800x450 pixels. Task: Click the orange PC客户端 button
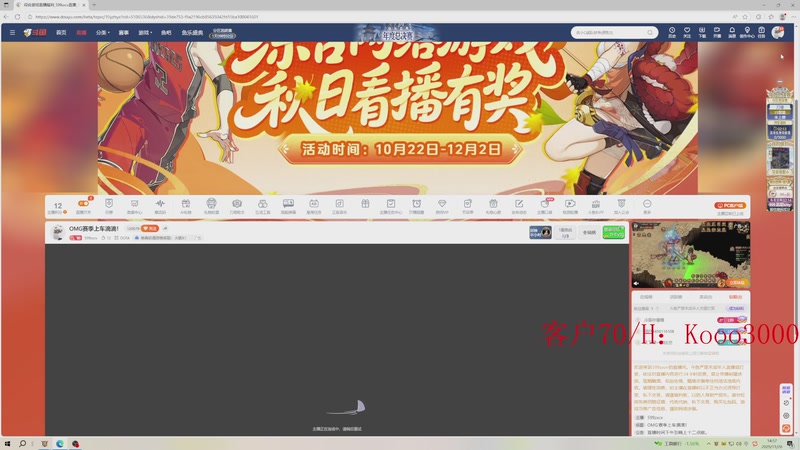730,205
